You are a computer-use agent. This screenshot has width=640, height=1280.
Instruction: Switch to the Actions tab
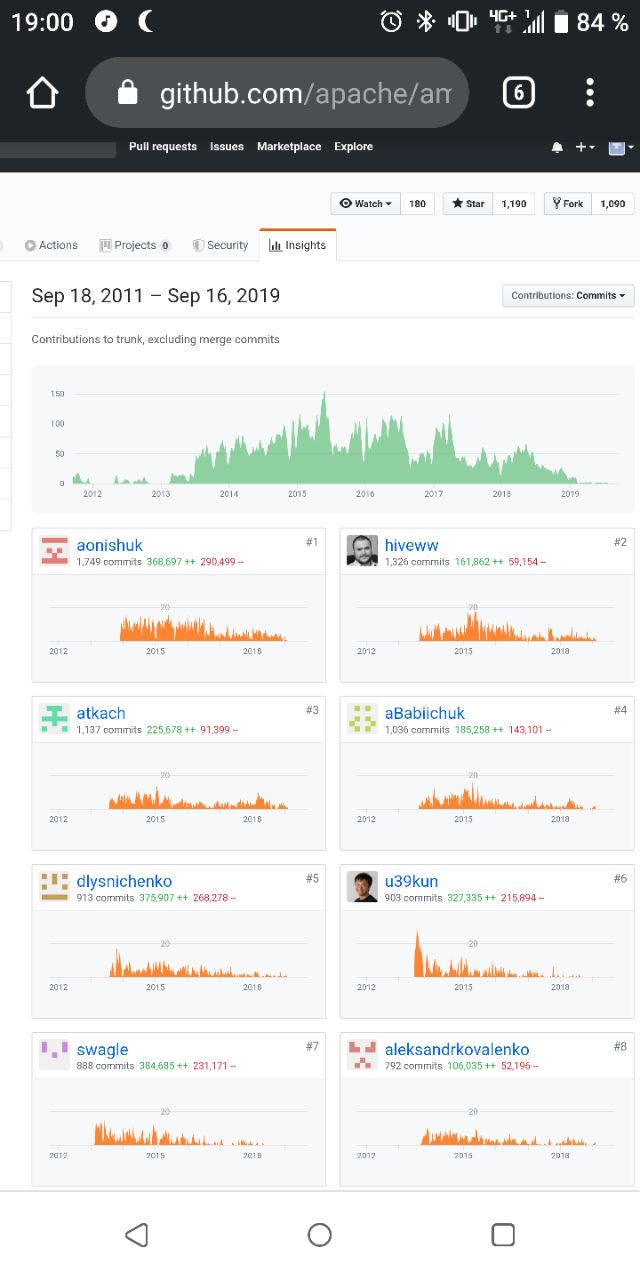click(51, 245)
